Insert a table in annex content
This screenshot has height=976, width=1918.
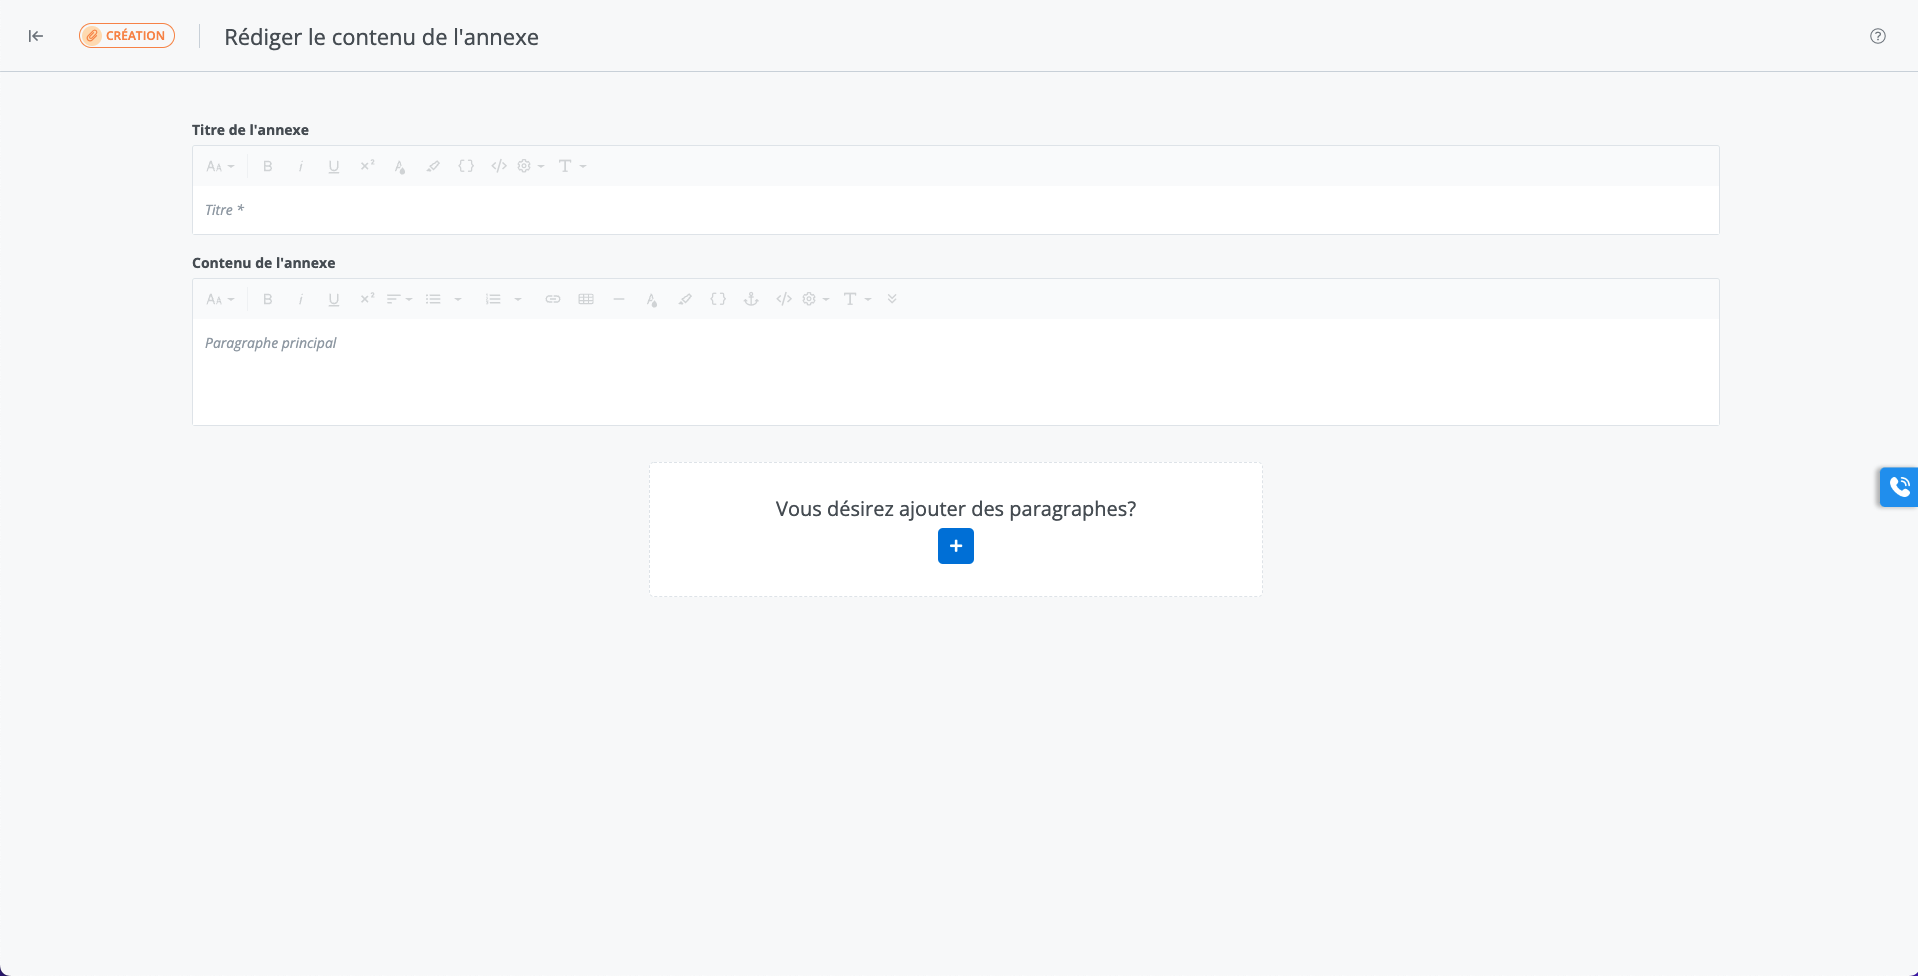pyautogui.click(x=586, y=299)
